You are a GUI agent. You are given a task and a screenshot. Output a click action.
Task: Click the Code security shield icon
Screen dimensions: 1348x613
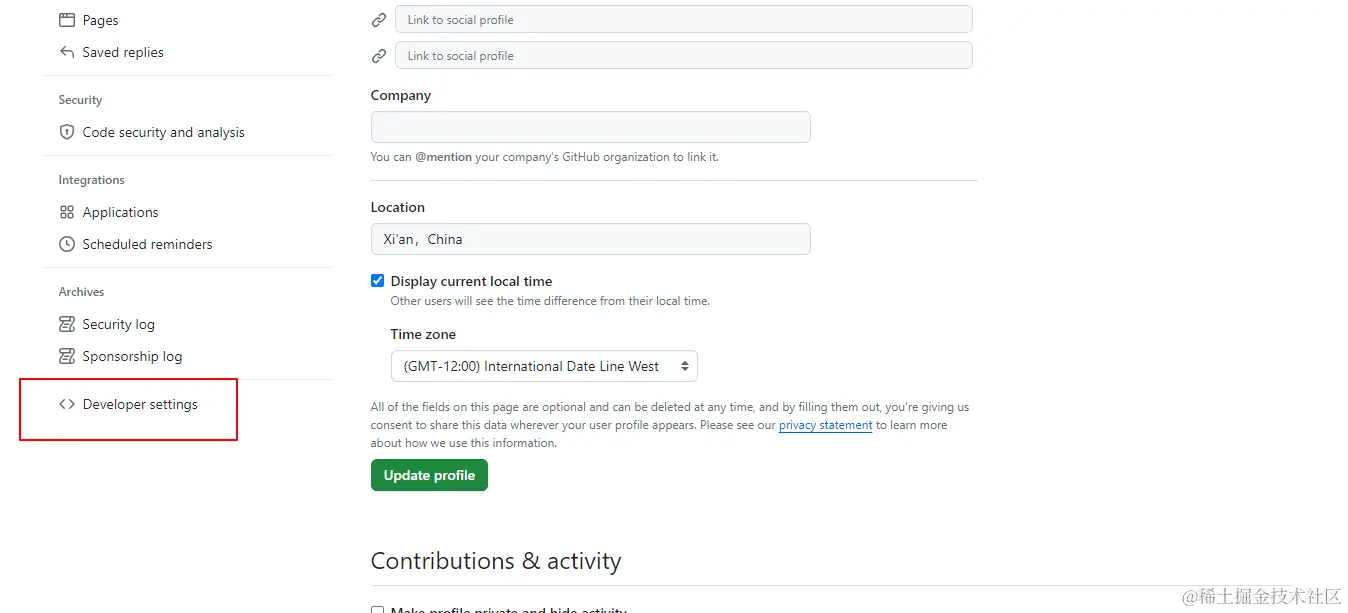click(67, 132)
